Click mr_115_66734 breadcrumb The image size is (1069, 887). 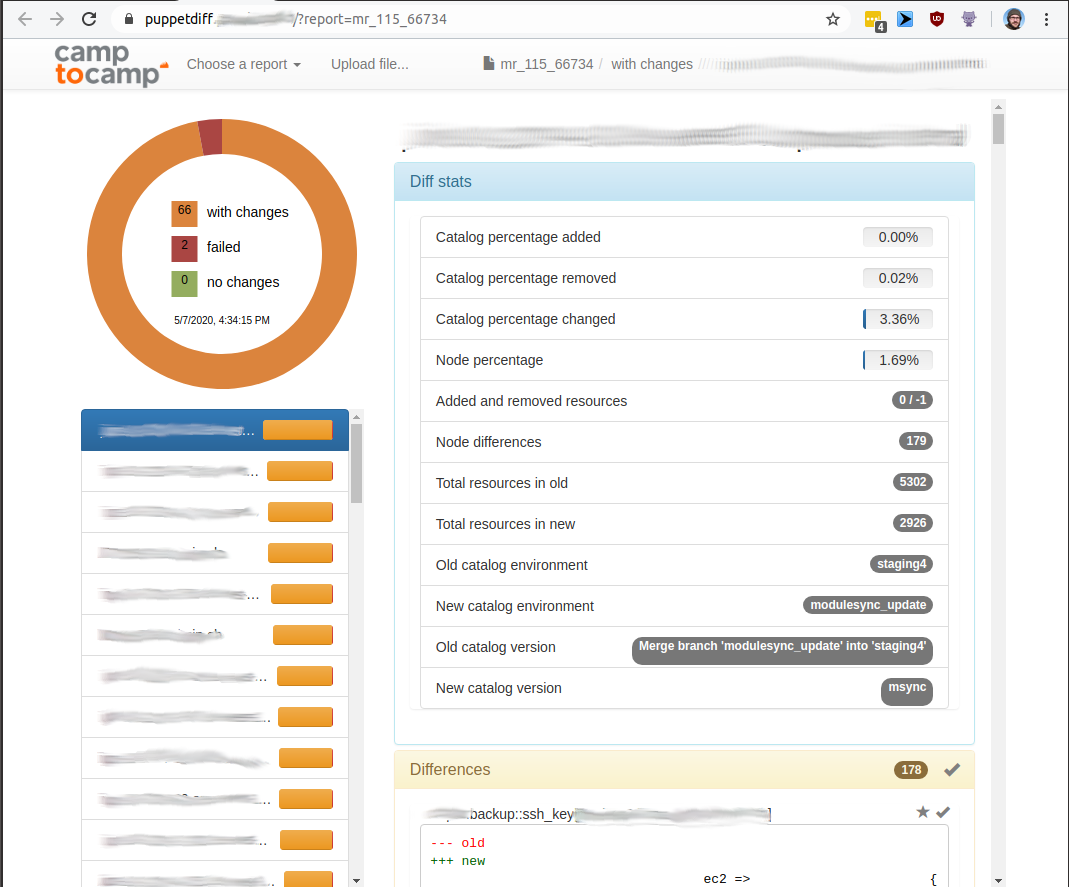pyautogui.click(x=547, y=64)
